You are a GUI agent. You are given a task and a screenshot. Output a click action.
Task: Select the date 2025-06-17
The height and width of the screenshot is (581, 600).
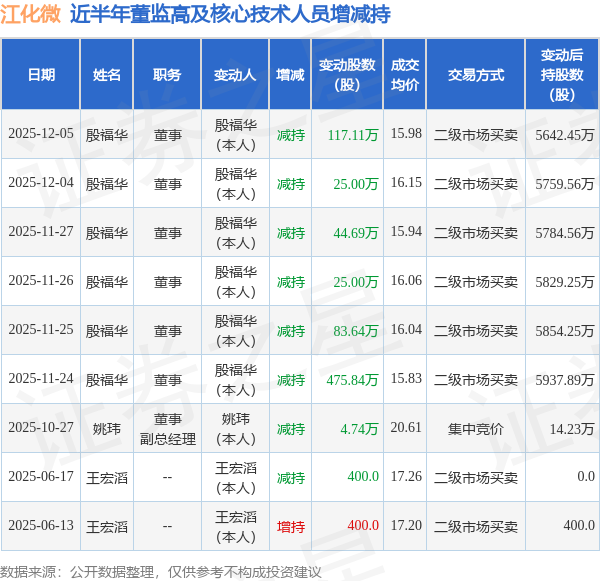pyautogui.click(x=41, y=477)
